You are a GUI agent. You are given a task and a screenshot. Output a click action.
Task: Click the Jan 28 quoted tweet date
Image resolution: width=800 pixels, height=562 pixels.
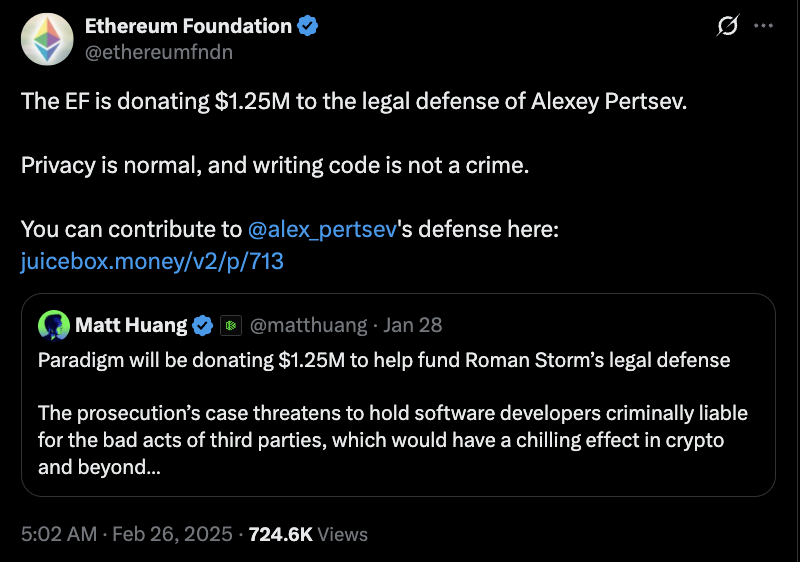[414, 326]
